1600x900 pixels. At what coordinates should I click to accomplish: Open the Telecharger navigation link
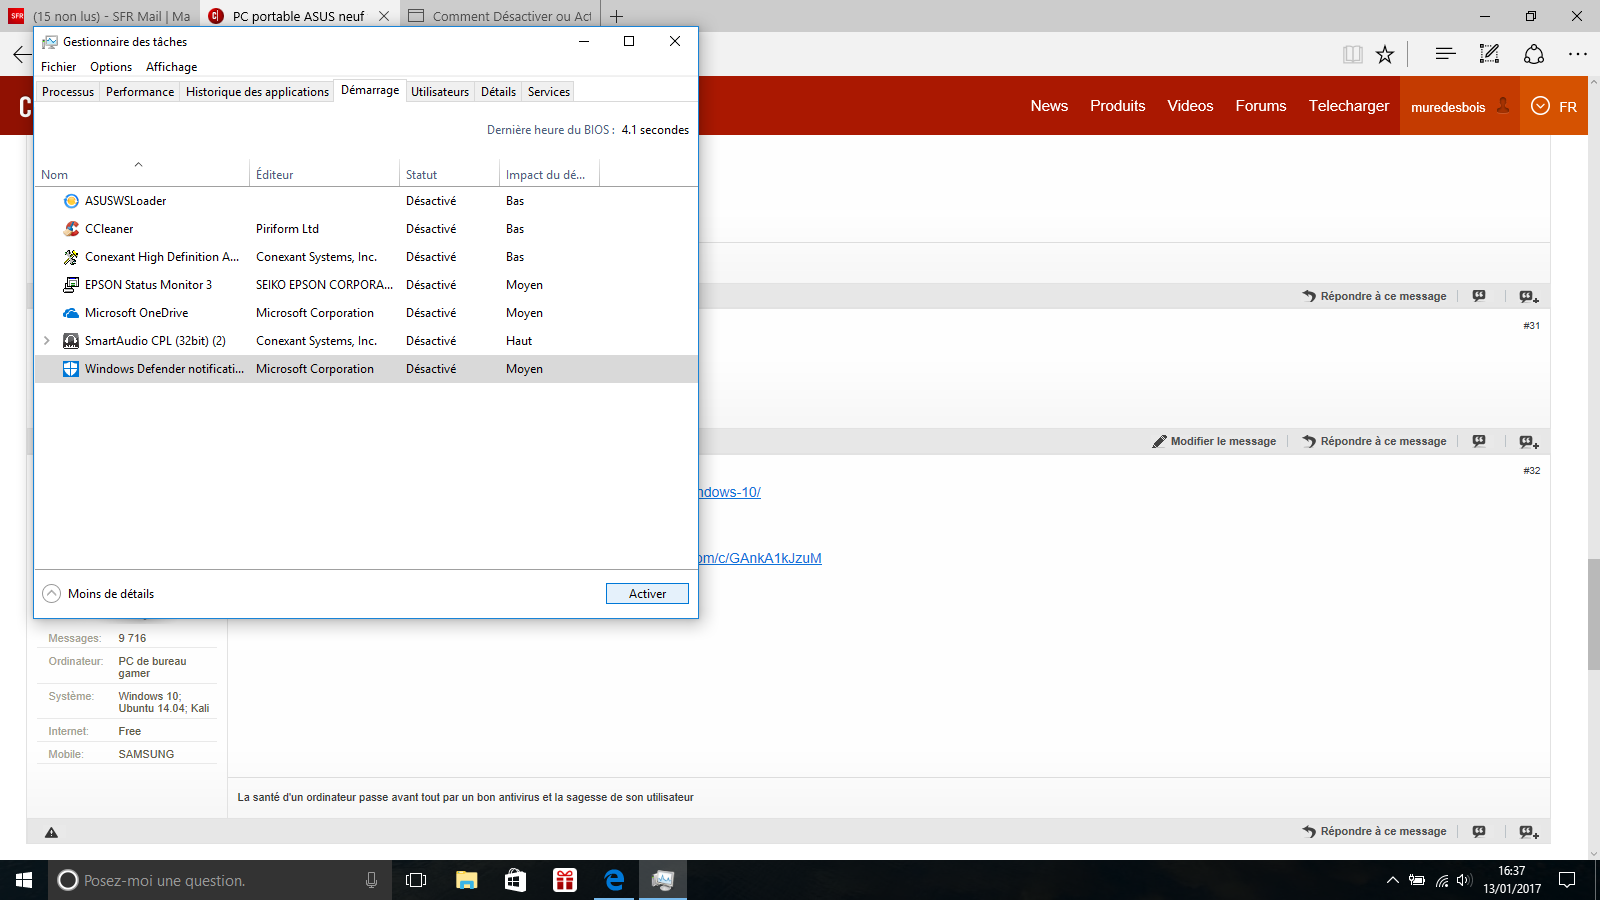click(1349, 106)
